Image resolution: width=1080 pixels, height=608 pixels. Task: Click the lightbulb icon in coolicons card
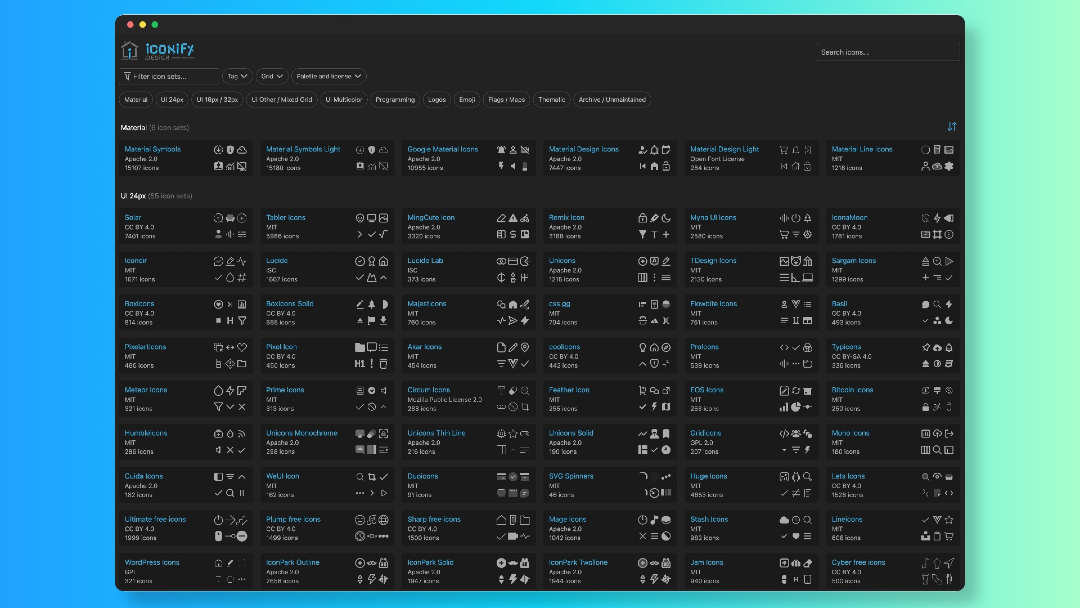(643, 348)
